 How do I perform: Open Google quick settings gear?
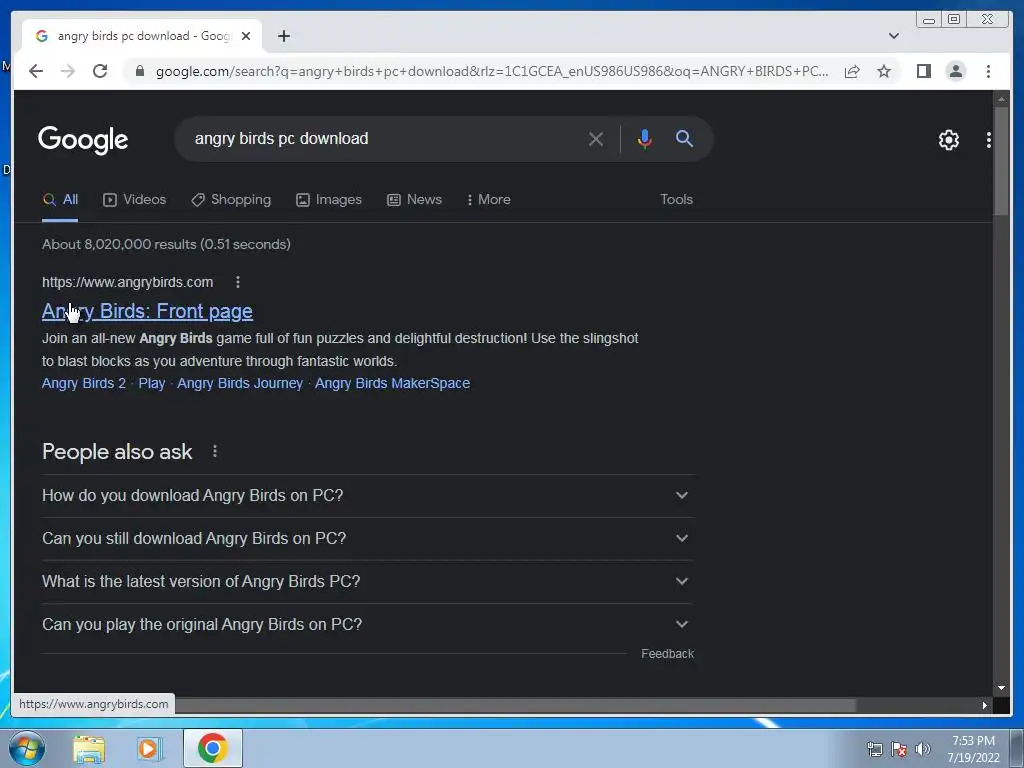point(949,140)
